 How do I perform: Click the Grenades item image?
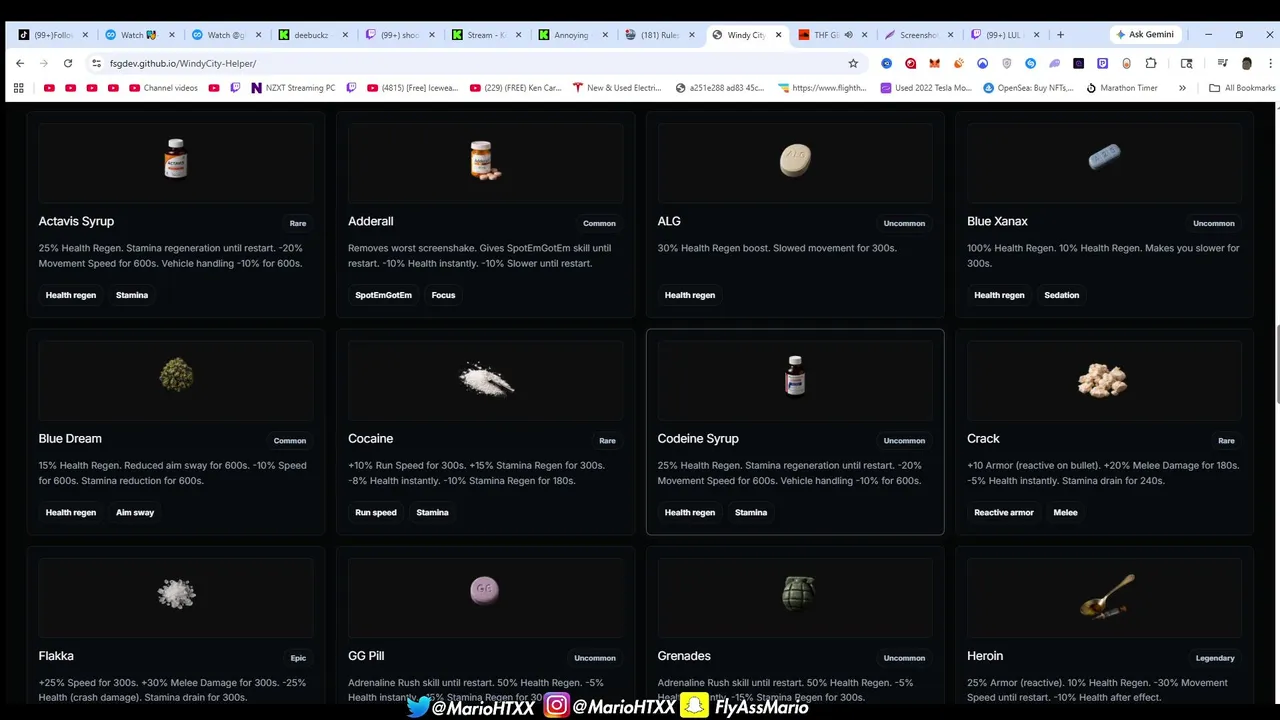click(797, 593)
